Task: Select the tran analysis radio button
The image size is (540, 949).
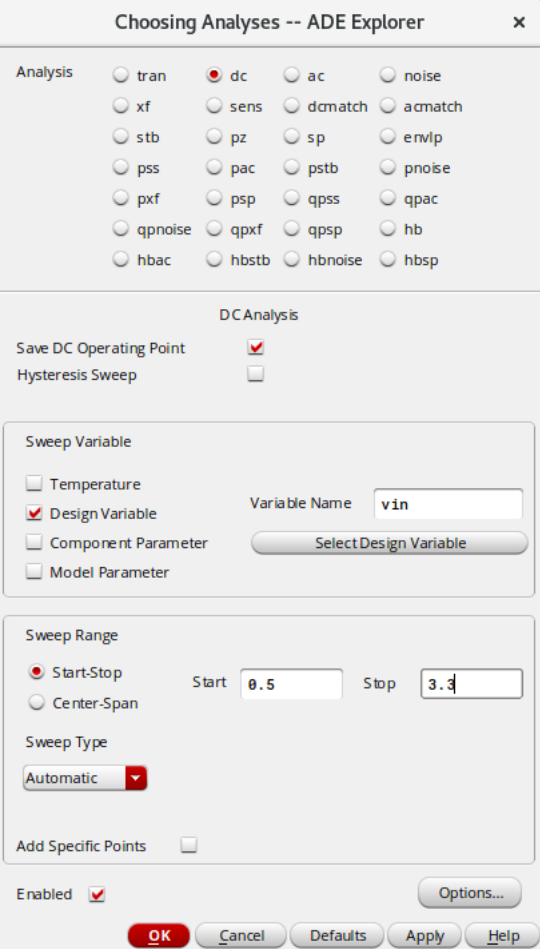Action: [121, 75]
